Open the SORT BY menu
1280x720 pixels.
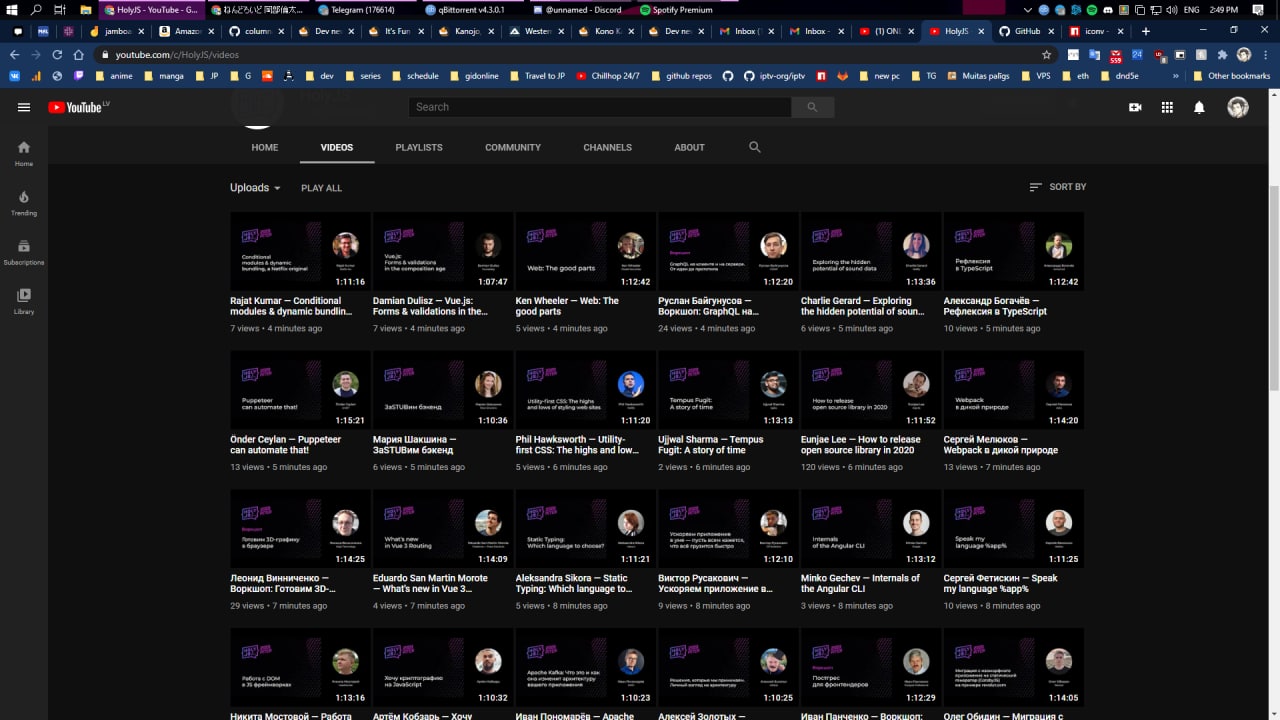(x=1057, y=187)
